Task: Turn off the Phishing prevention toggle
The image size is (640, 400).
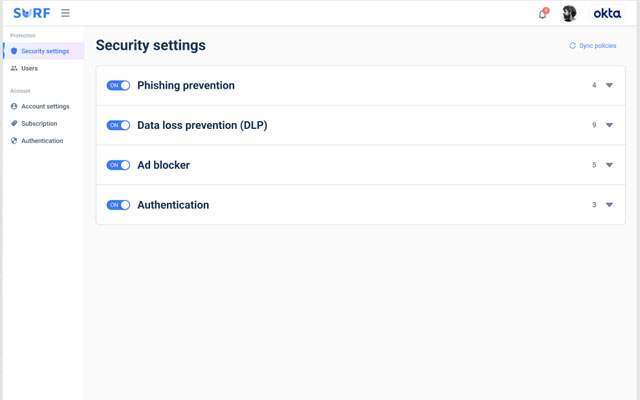Action: coord(118,85)
